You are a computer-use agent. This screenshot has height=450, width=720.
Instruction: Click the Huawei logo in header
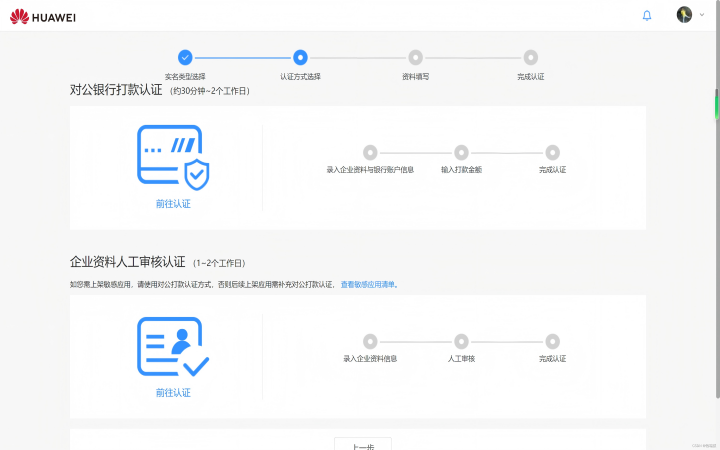point(43,17)
